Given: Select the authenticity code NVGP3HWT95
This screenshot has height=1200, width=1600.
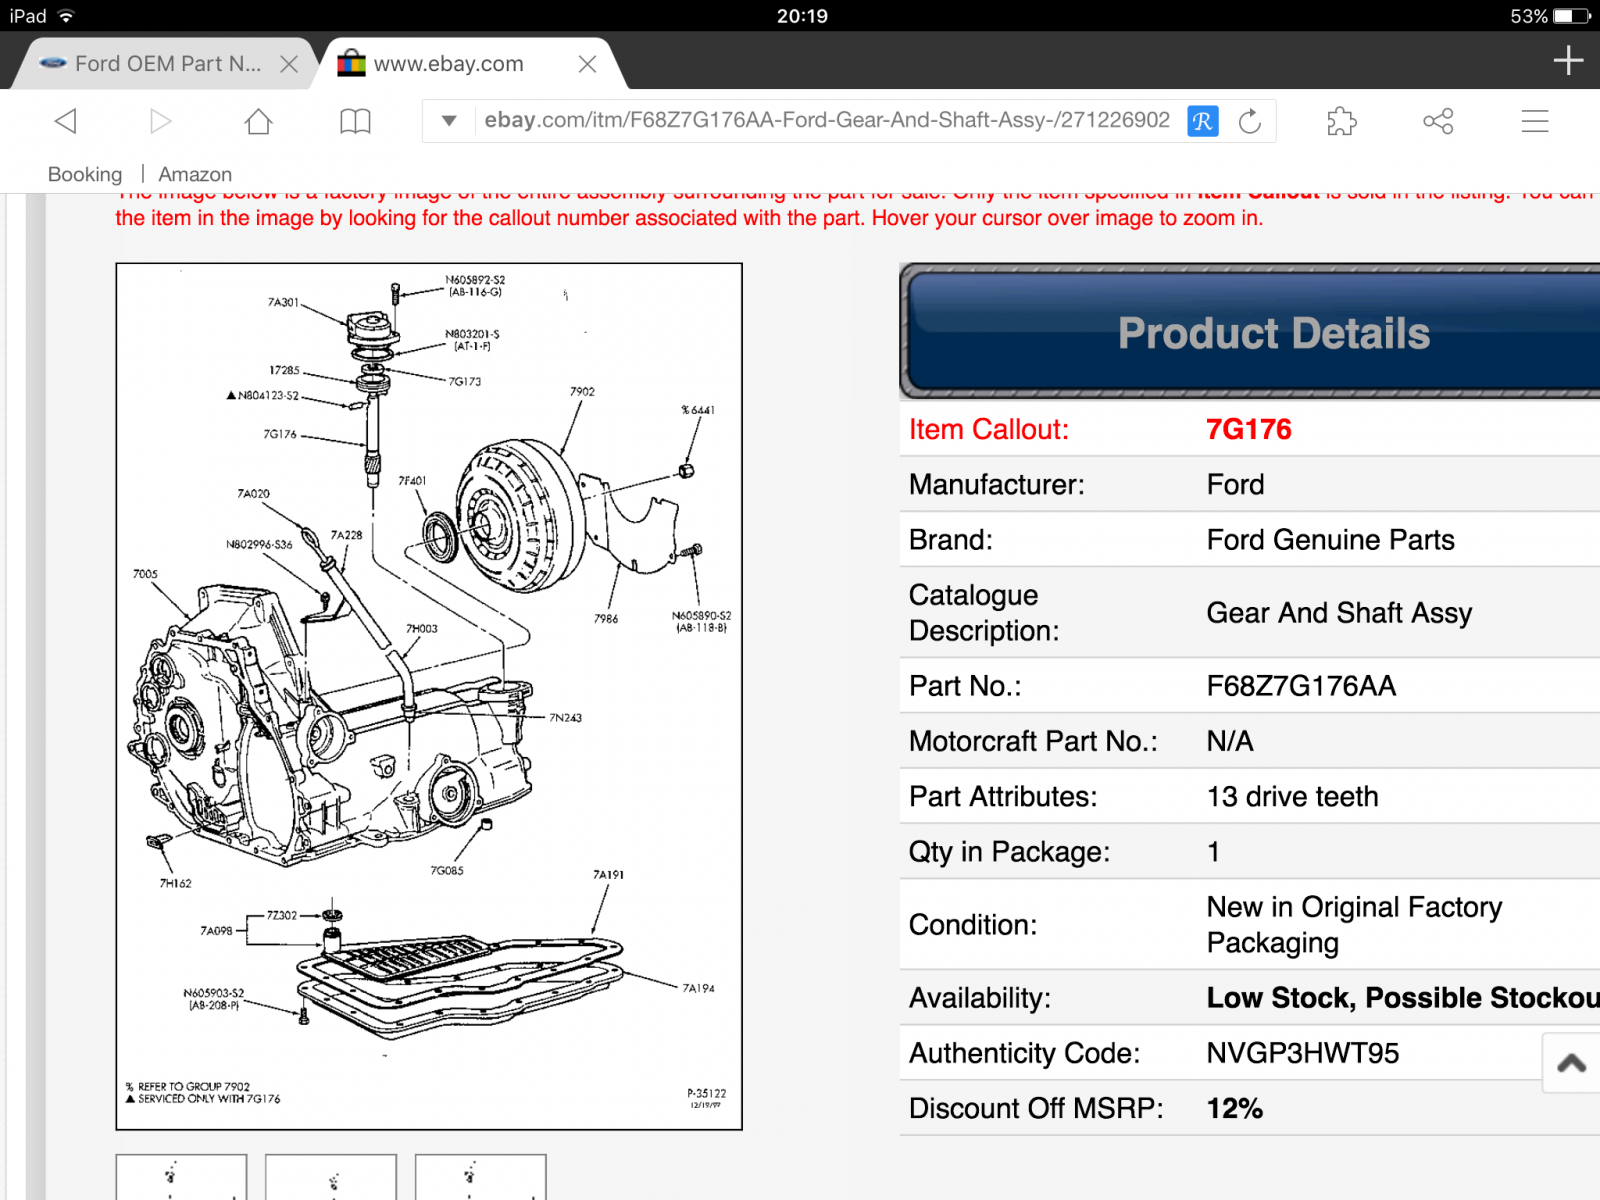Looking at the screenshot, I should (x=1303, y=1053).
